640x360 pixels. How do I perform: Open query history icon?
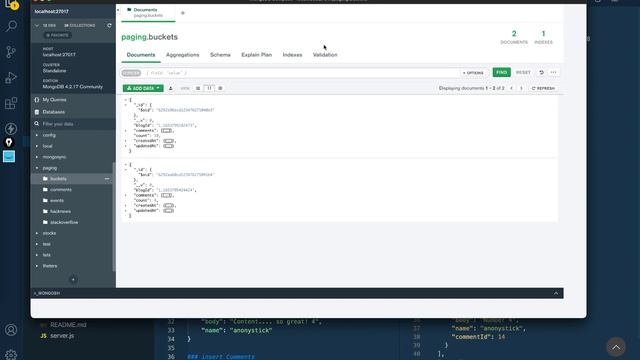(x=542, y=72)
